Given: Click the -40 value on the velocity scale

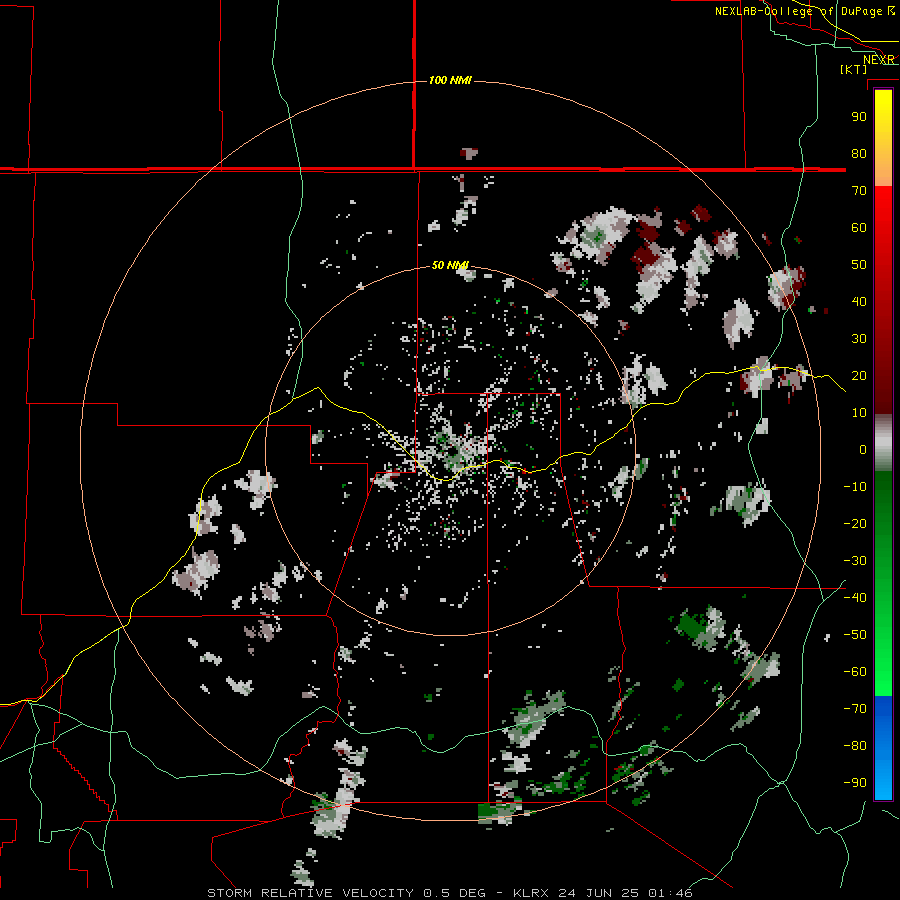Looking at the screenshot, I should [855, 598].
